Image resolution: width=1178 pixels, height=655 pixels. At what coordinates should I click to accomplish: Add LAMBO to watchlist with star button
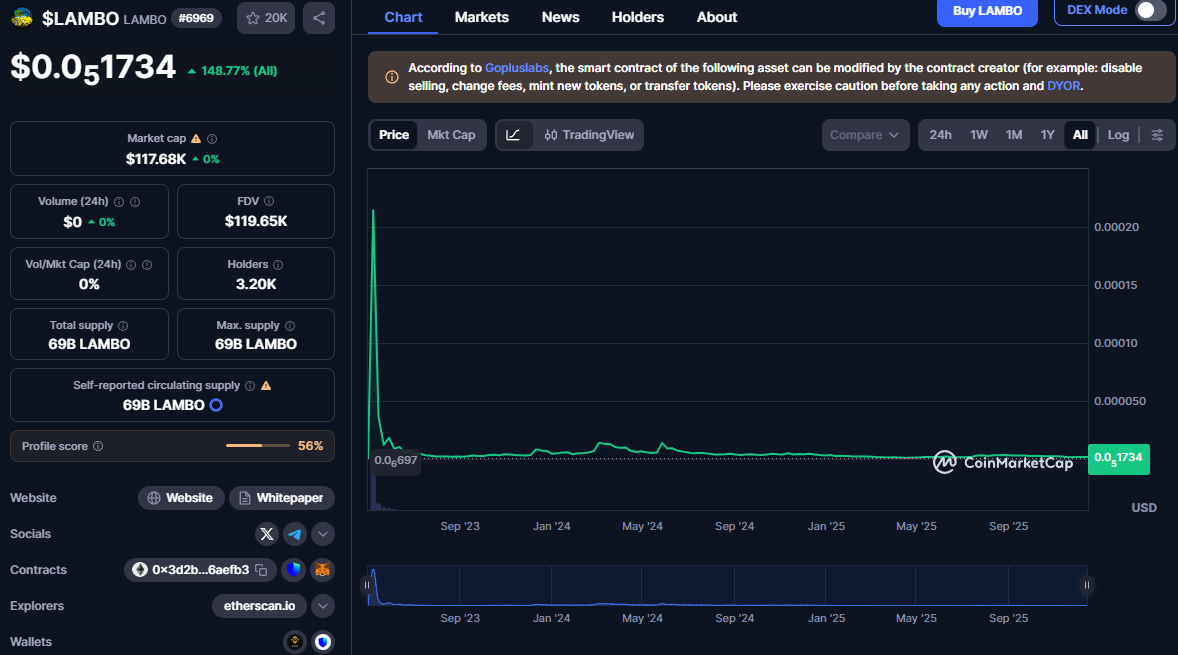click(265, 18)
